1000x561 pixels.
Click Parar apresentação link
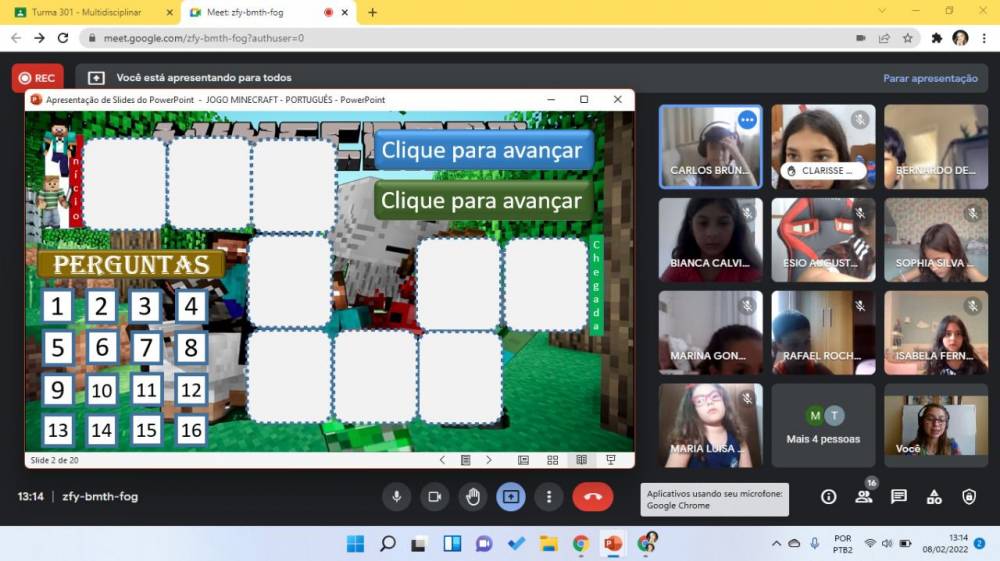pos(930,78)
